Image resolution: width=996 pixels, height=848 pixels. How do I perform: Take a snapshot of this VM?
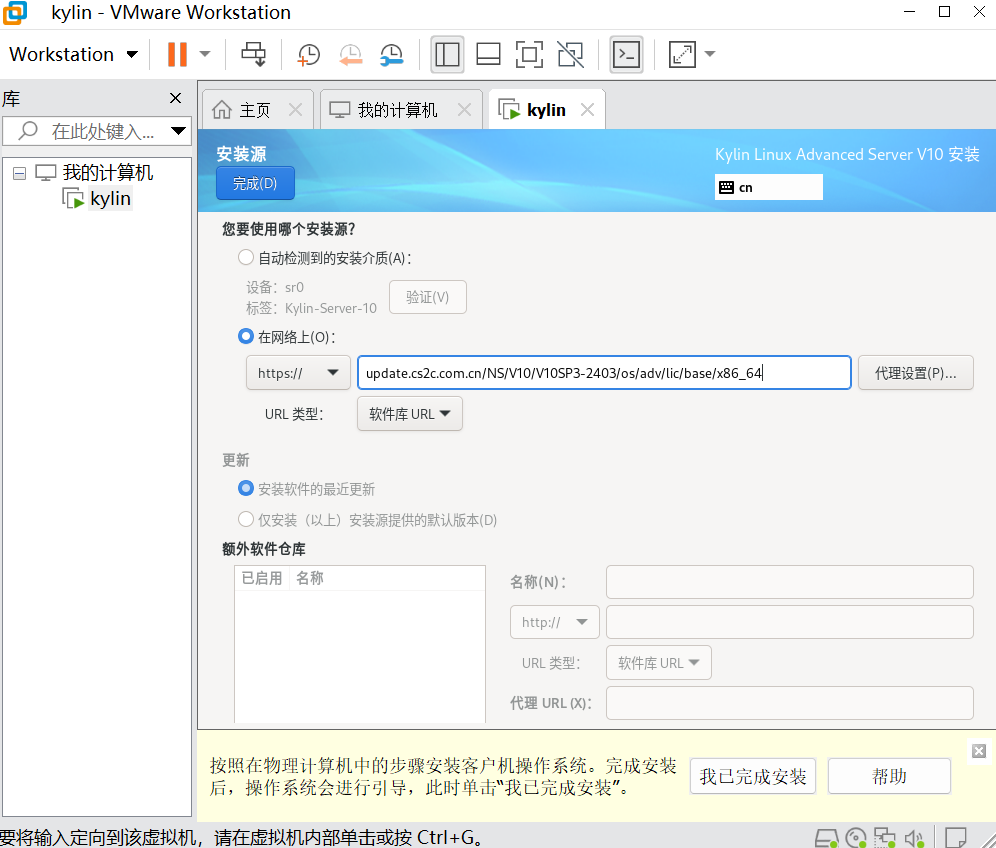coord(309,55)
